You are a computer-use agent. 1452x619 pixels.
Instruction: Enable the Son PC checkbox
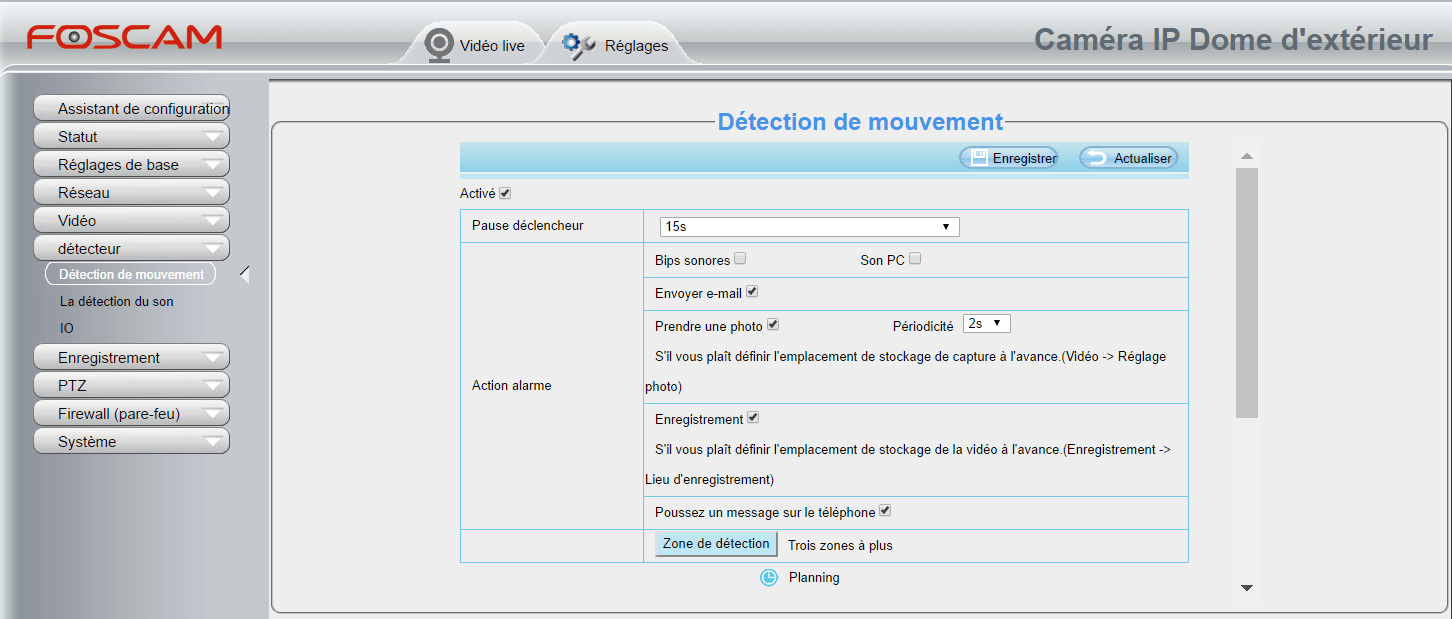(x=915, y=259)
